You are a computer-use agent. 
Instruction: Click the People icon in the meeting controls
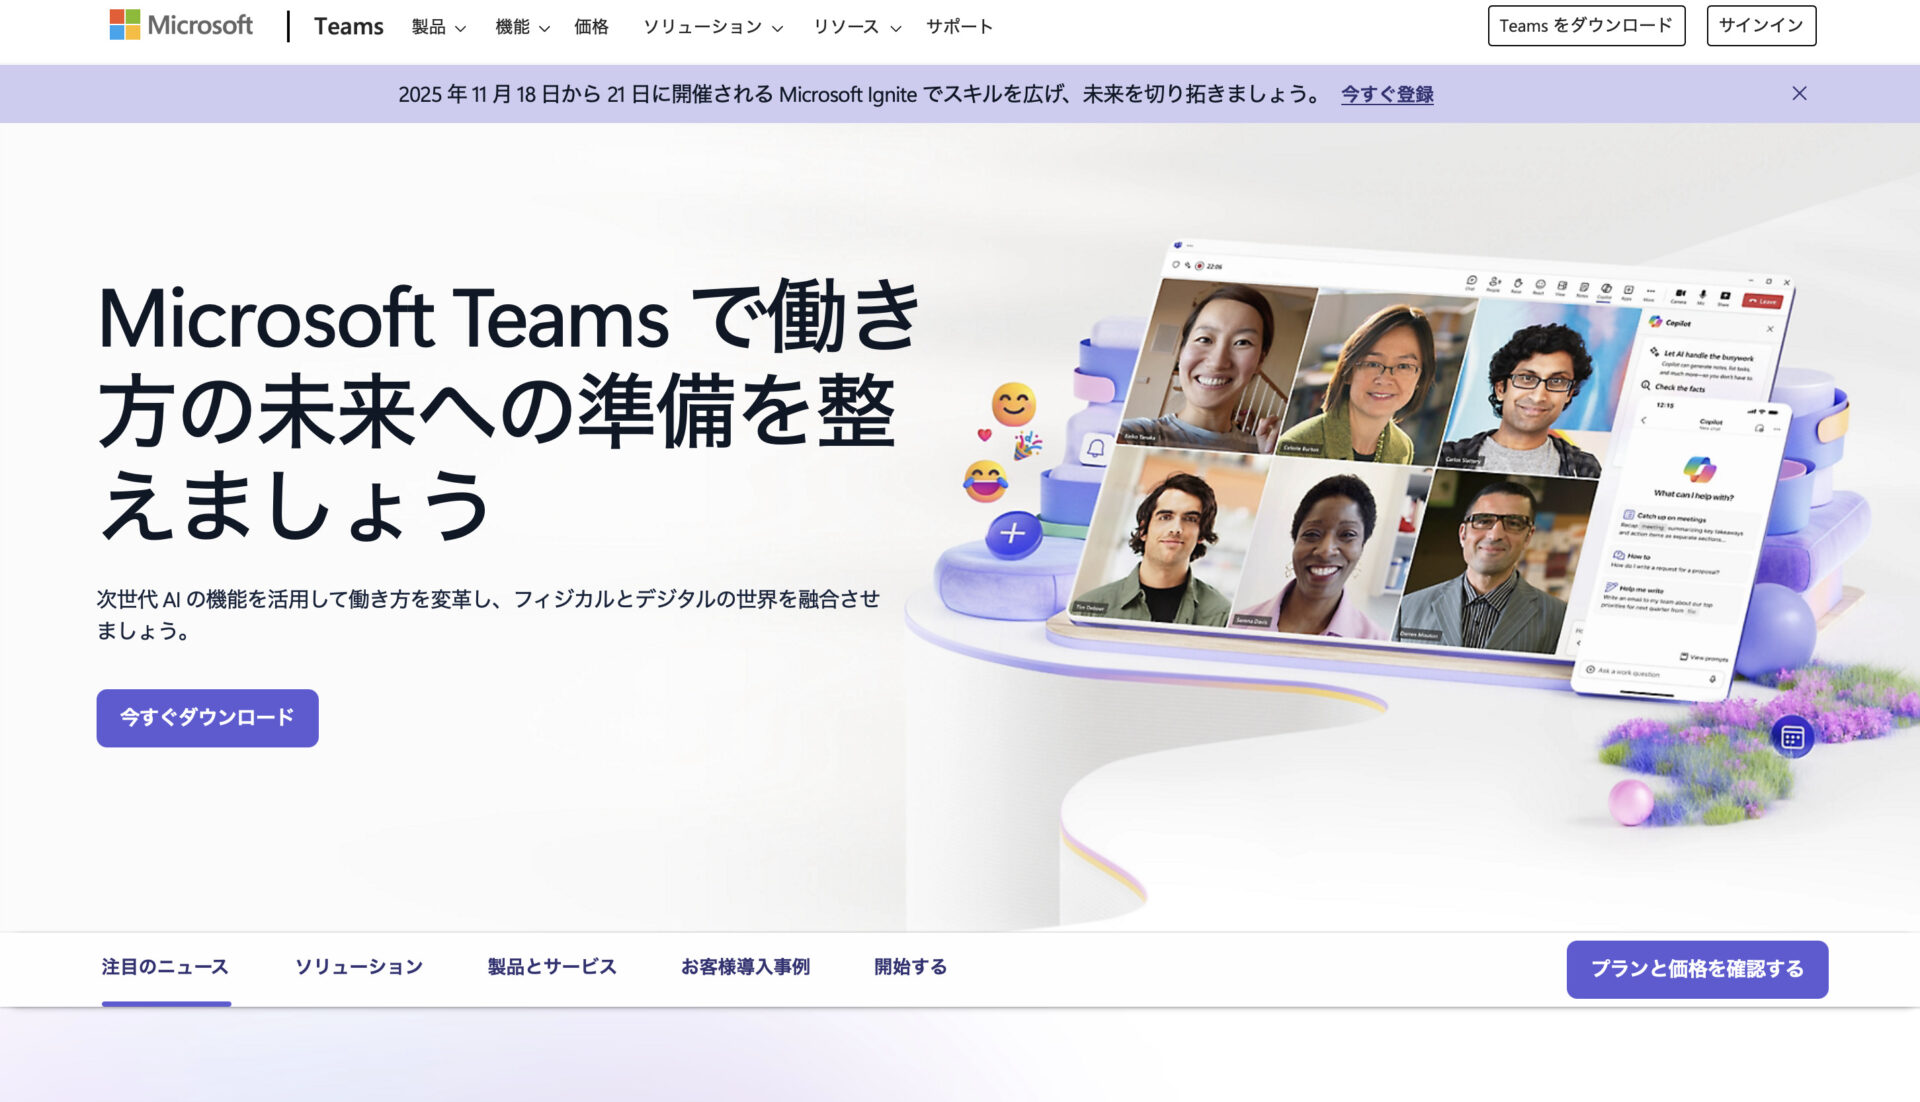pyautogui.click(x=1494, y=283)
